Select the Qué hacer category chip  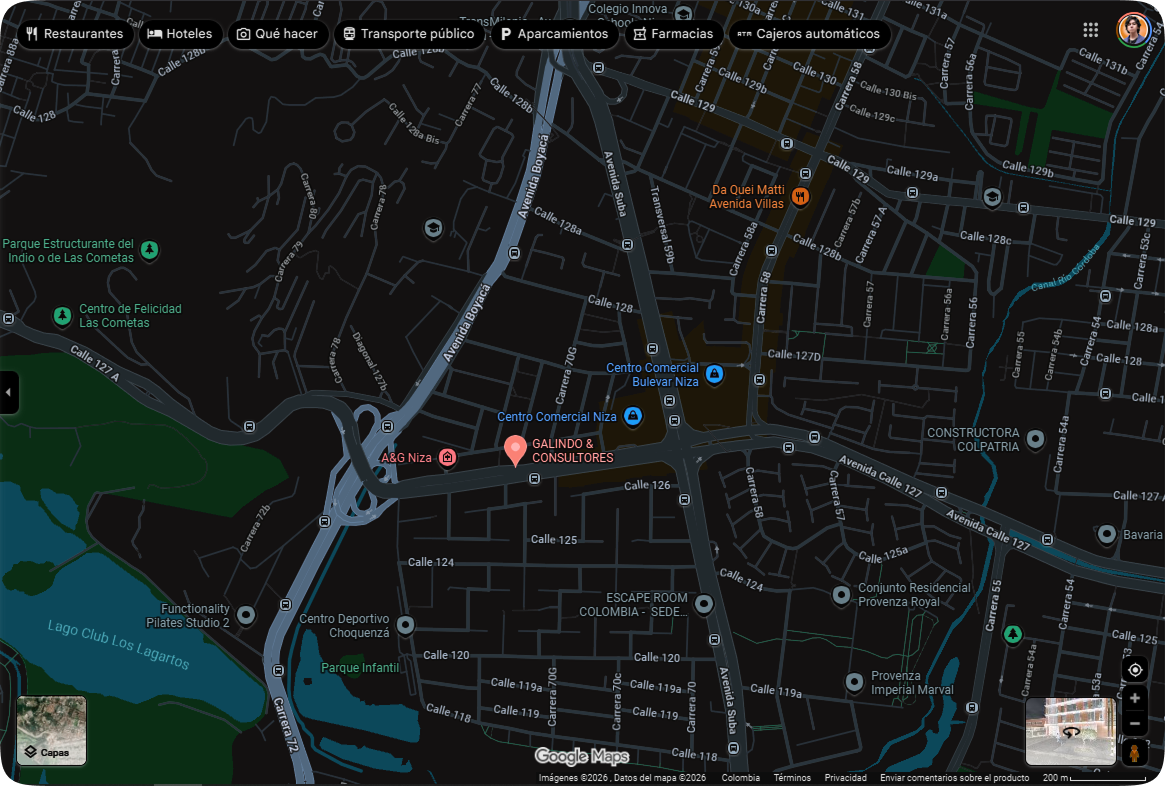[278, 33]
